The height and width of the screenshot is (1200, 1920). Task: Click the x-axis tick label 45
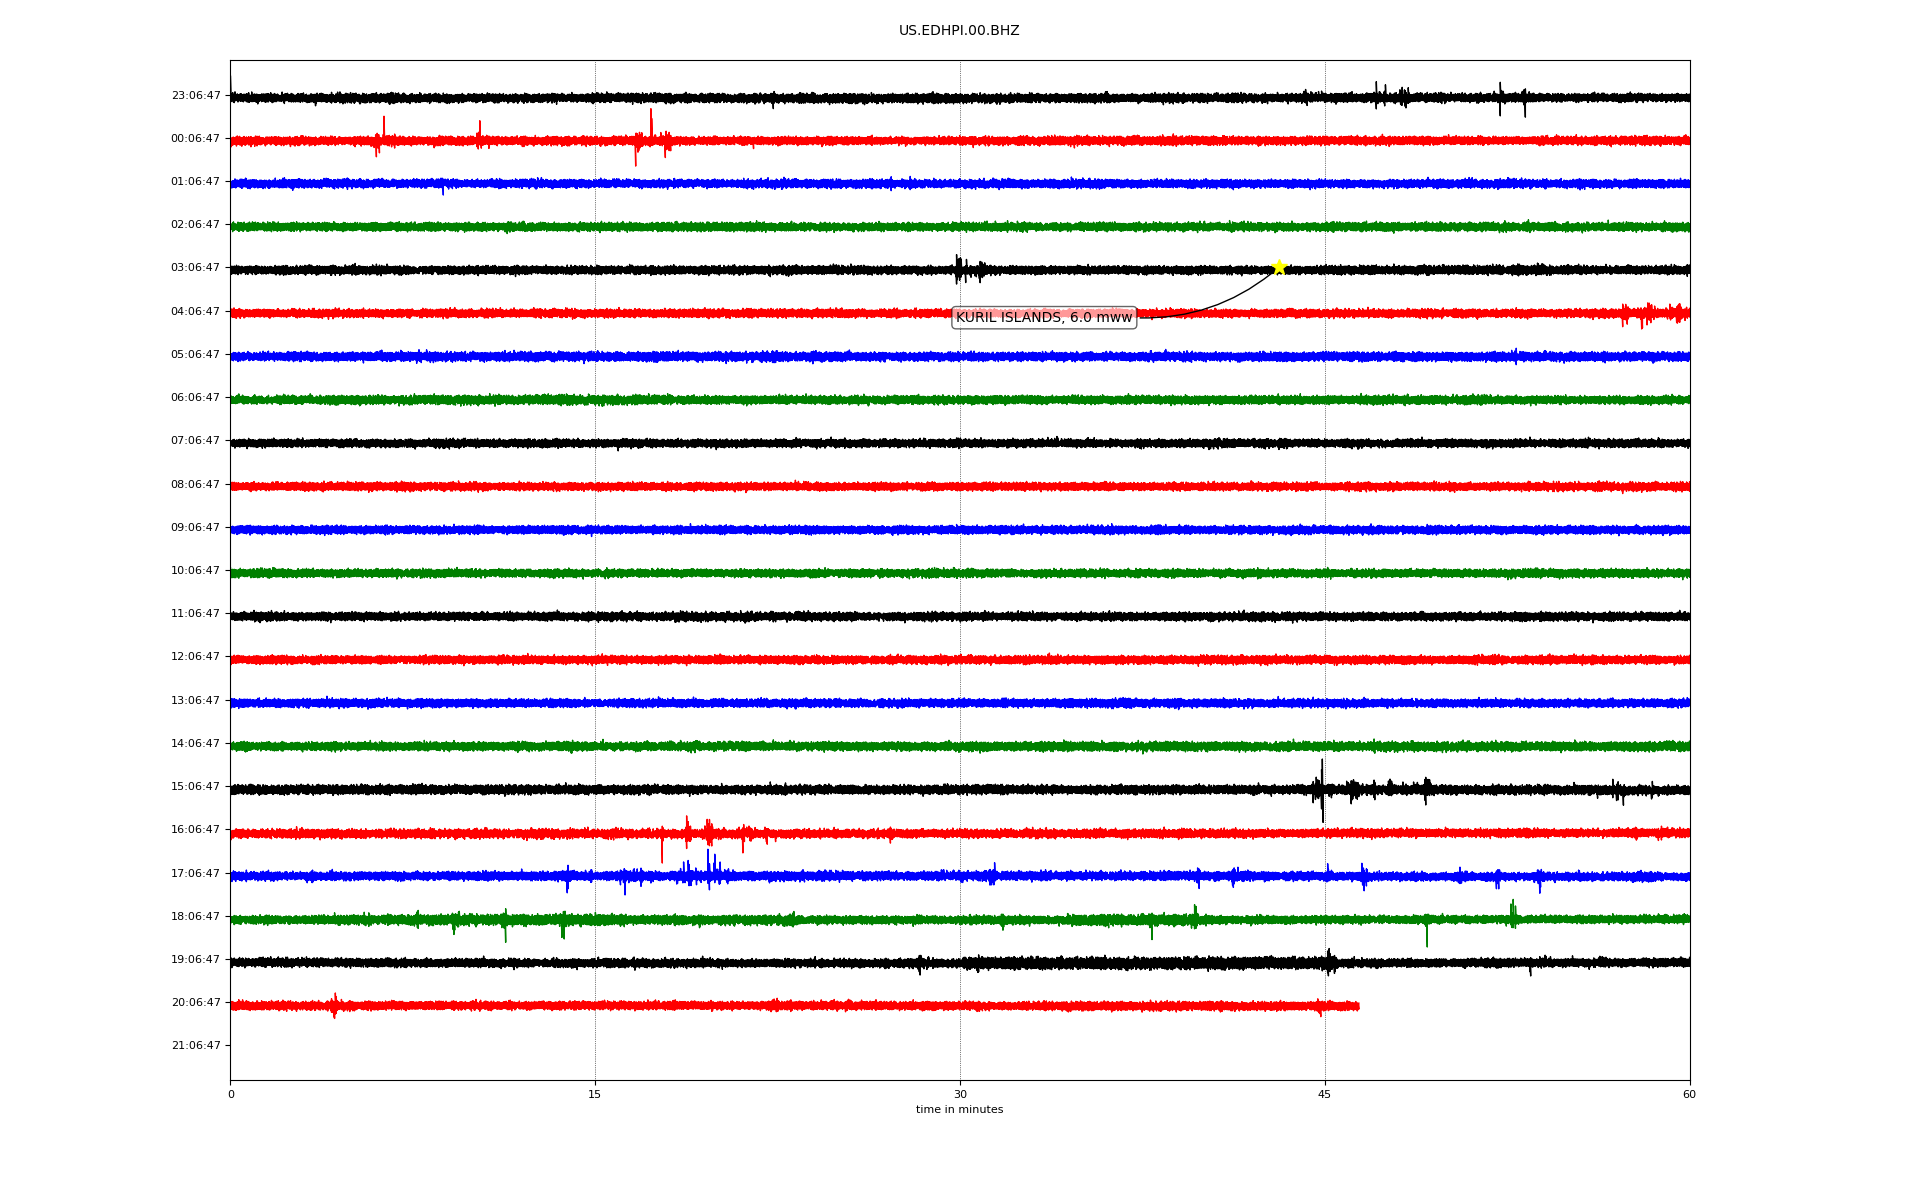1325,1095
